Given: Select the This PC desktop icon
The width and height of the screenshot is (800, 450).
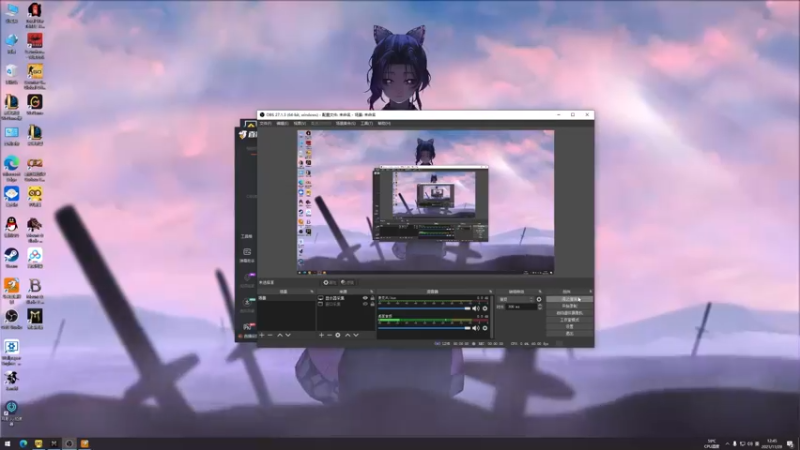Looking at the screenshot, I should (x=12, y=13).
